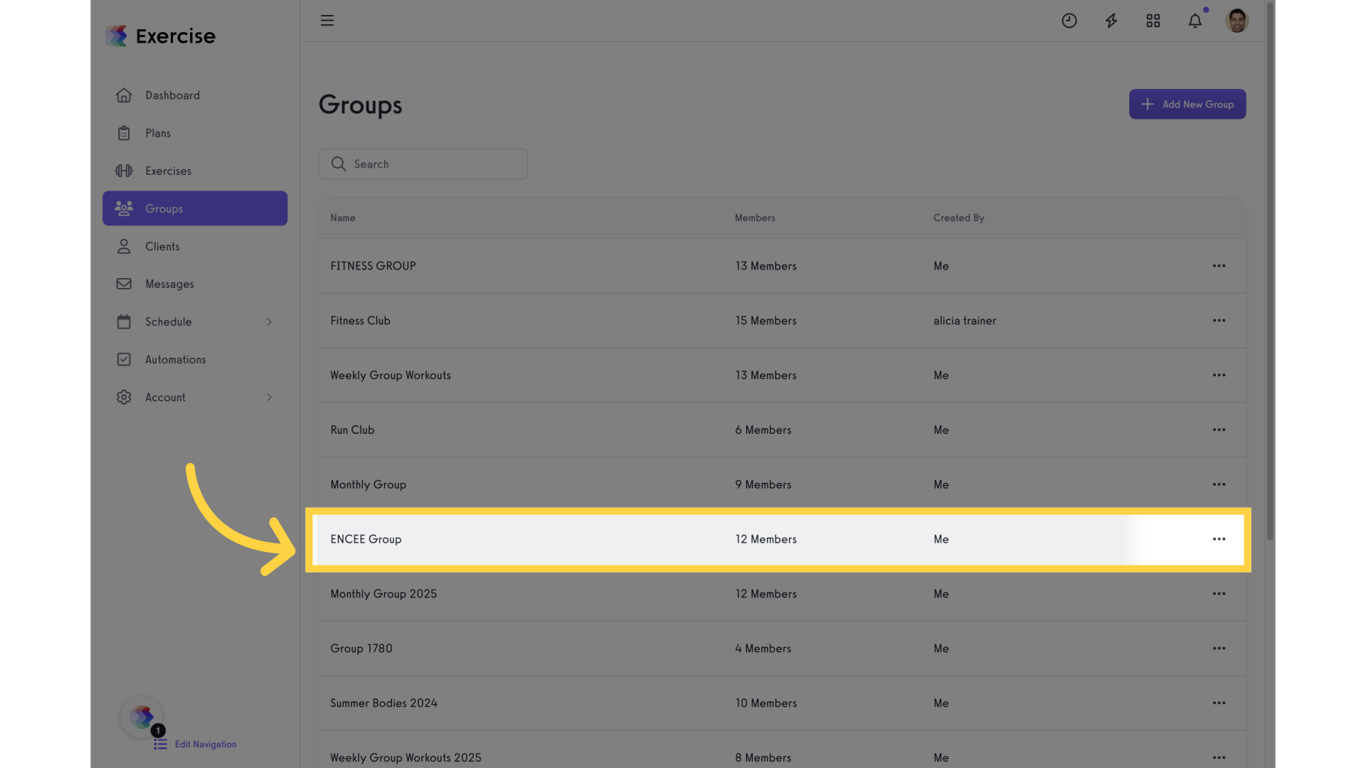Click the Clients person icon

pos(124,246)
